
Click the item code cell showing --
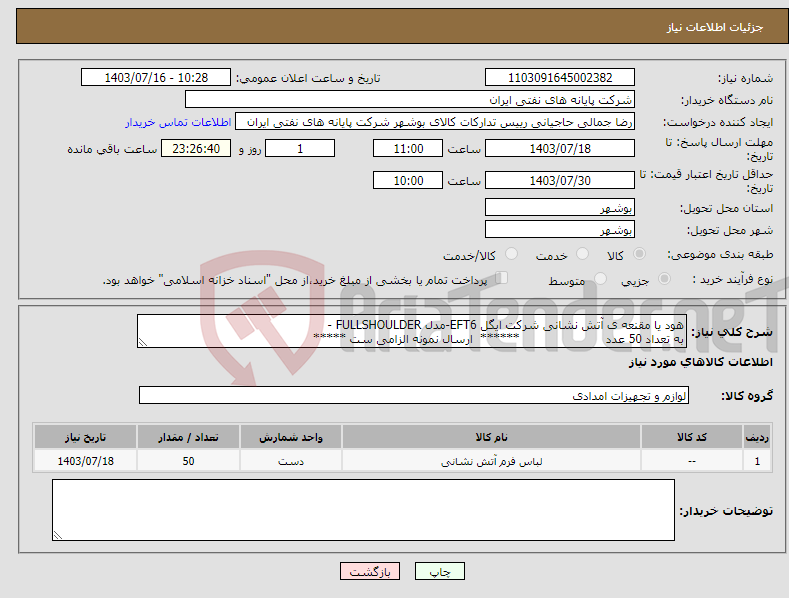[692, 461]
